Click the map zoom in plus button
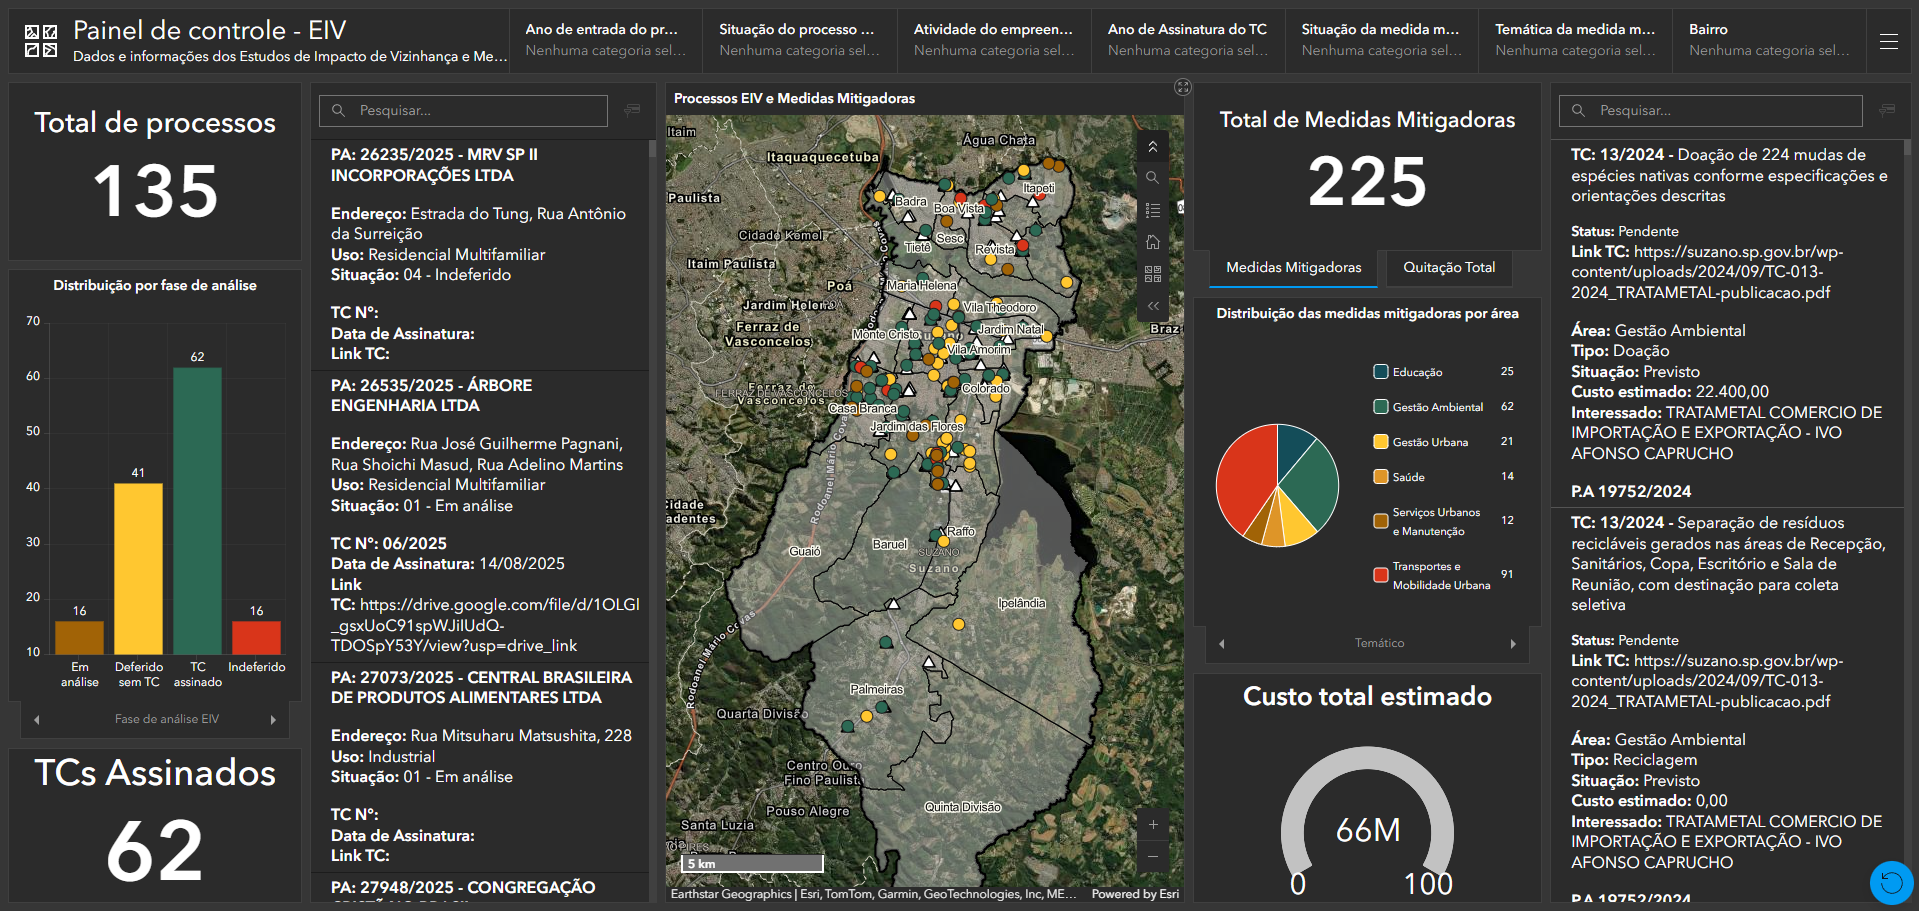The height and width of the screenshot is (911, 1919). point(1152,825)
